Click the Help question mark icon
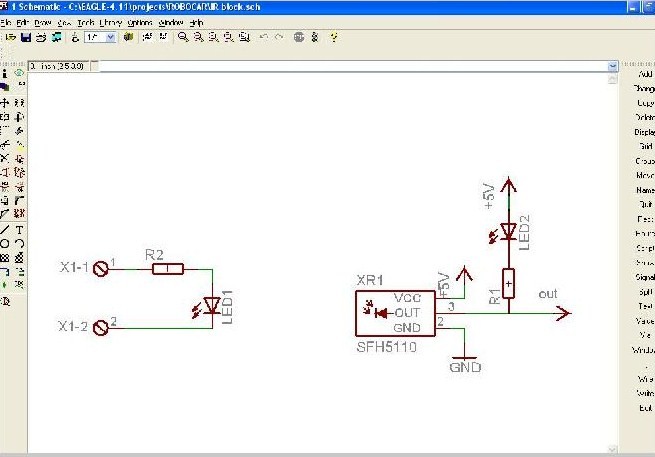Image resolution: width=655 pixels, height=457 pixels. (x=333, y=37)
